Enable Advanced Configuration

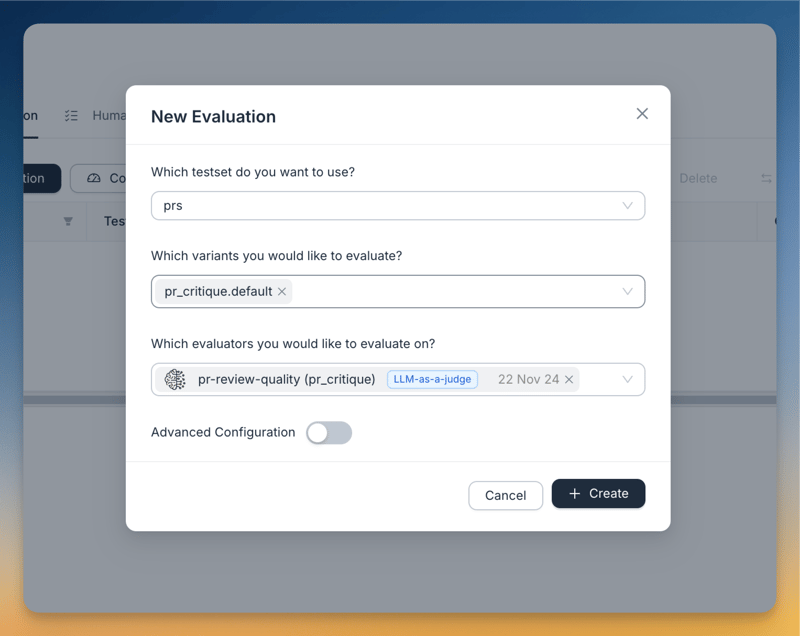329,432
